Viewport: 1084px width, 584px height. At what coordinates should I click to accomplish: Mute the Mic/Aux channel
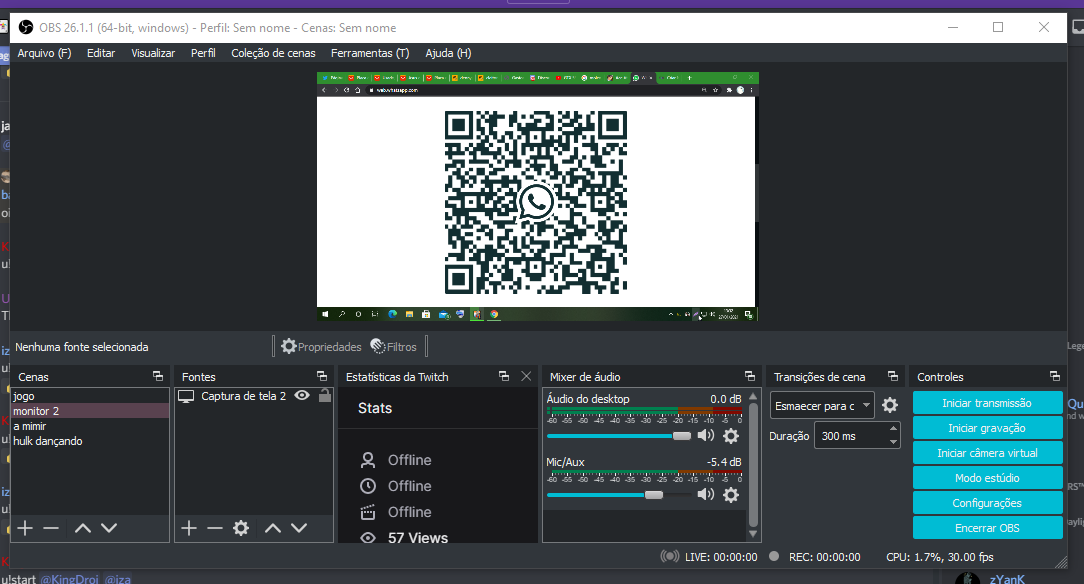(706, 495)
